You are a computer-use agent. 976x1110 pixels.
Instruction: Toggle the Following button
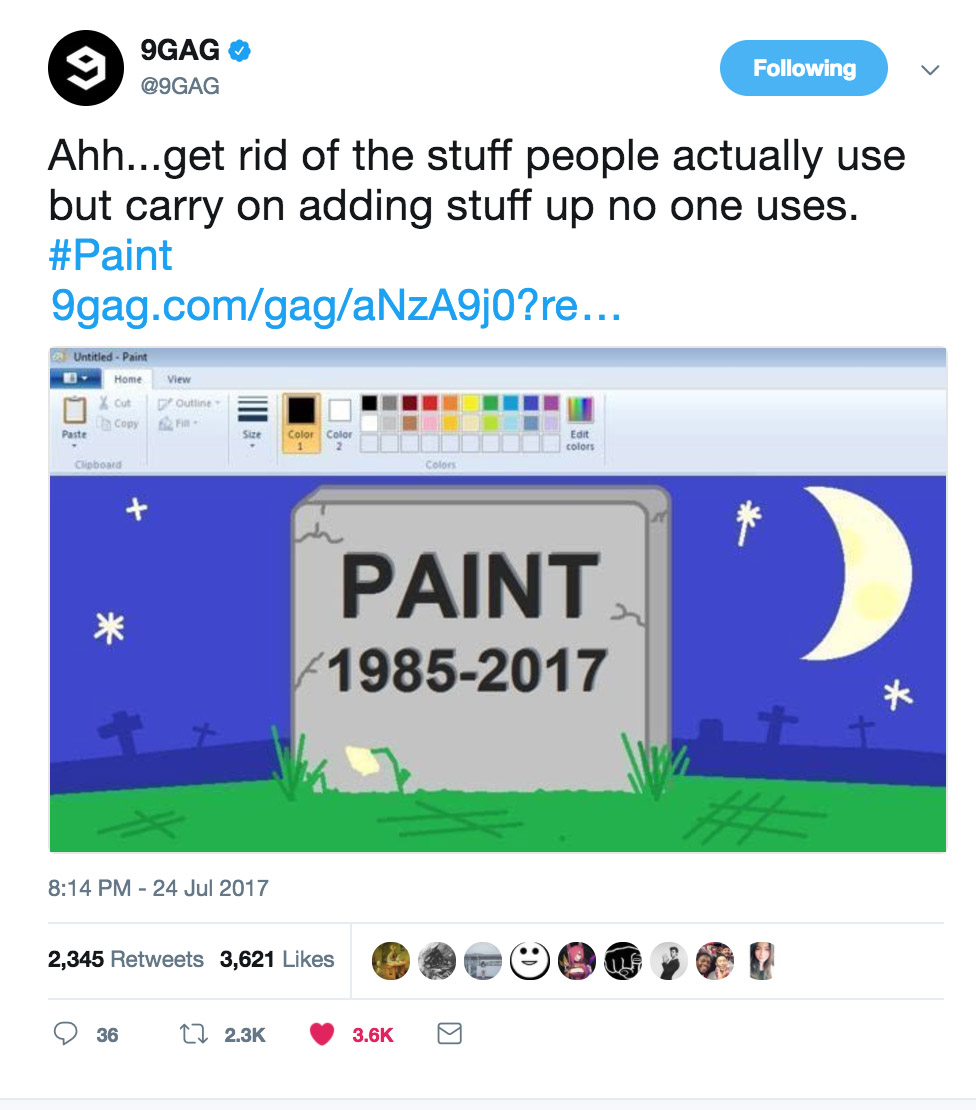click(x=804, y=69)
